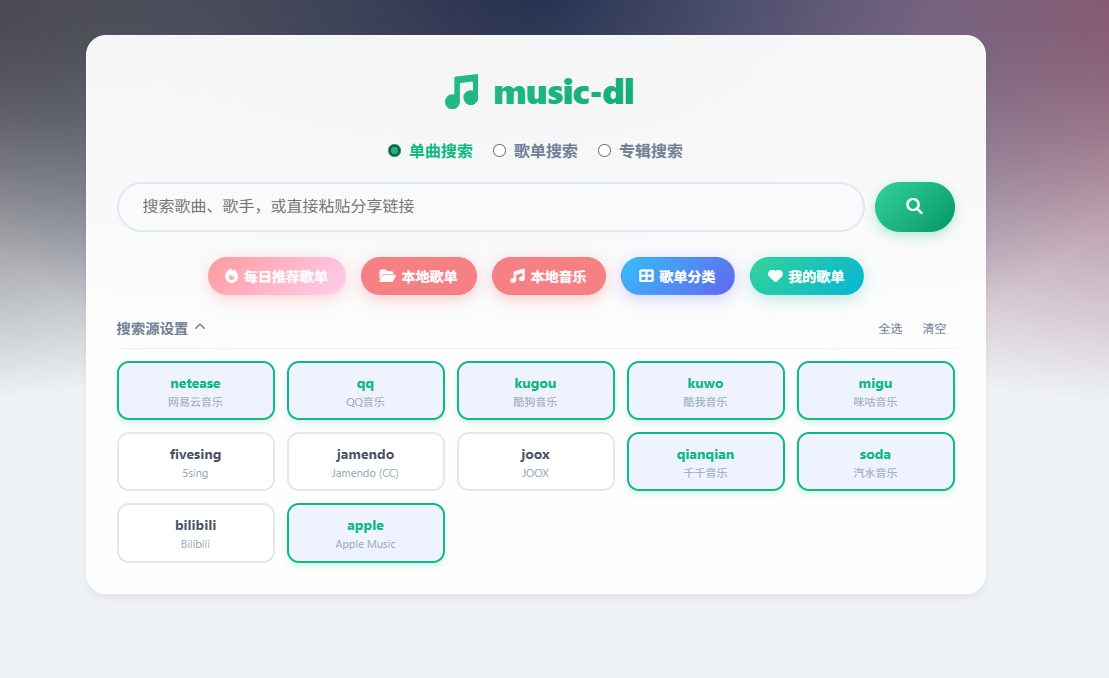Click the song search input field
This screenshot has width=1109, height=678.
(491, 206)
